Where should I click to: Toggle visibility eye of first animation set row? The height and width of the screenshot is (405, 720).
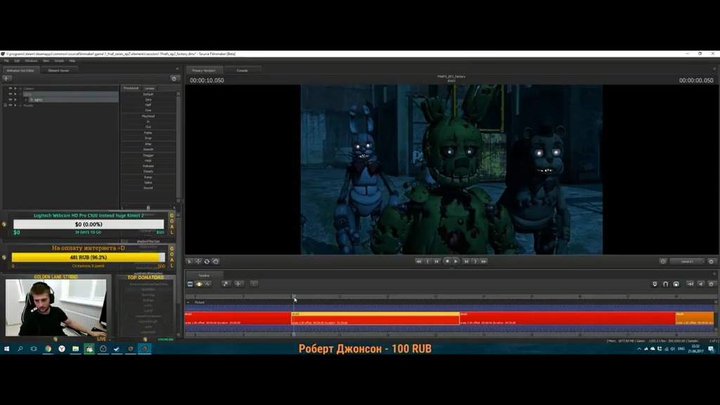pos(10,89)
